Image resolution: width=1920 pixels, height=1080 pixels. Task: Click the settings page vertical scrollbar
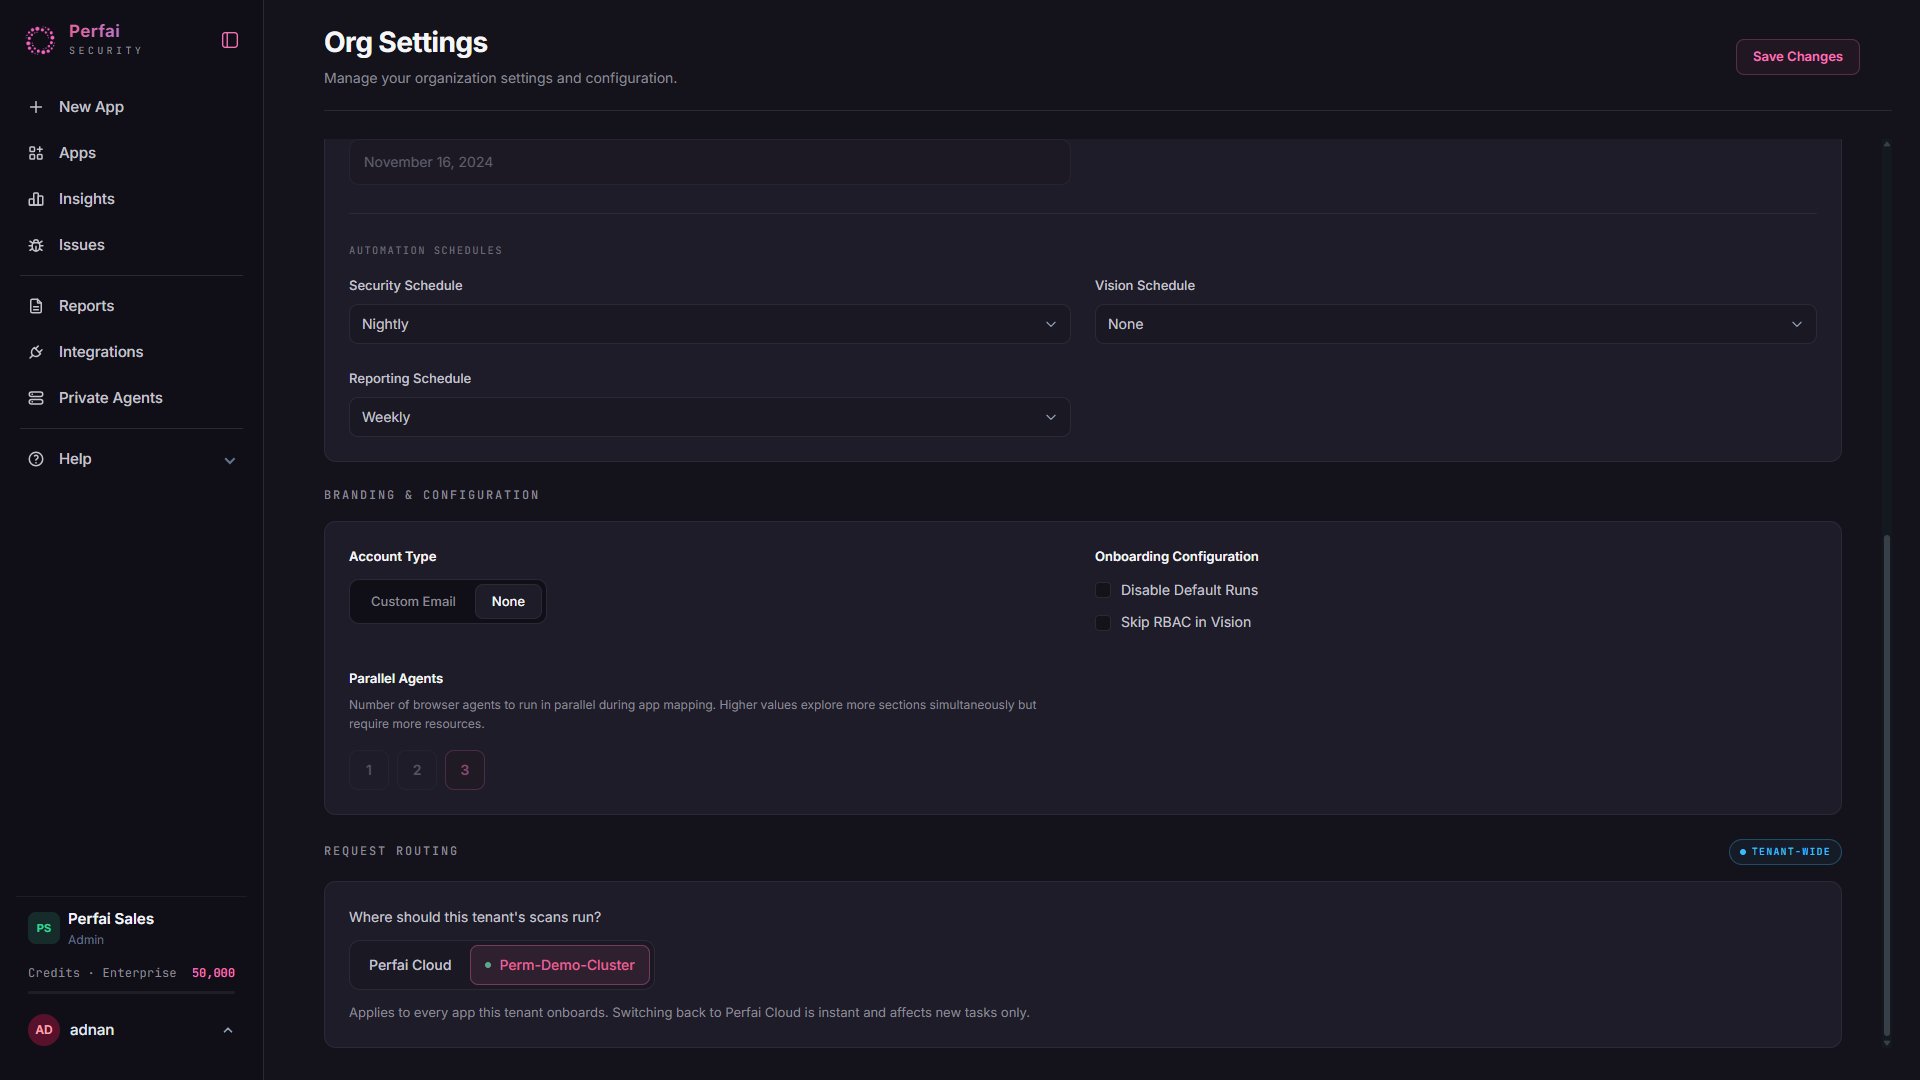click(x=1887, y=785)
